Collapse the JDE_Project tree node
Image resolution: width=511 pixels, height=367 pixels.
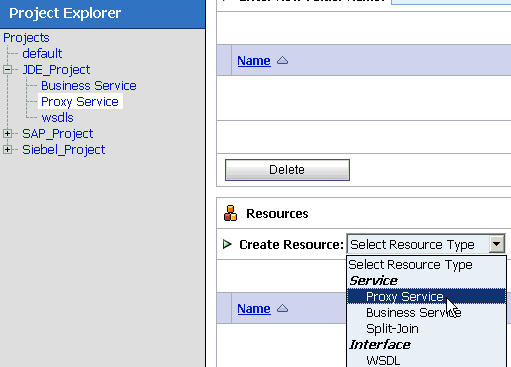[7, 70]
